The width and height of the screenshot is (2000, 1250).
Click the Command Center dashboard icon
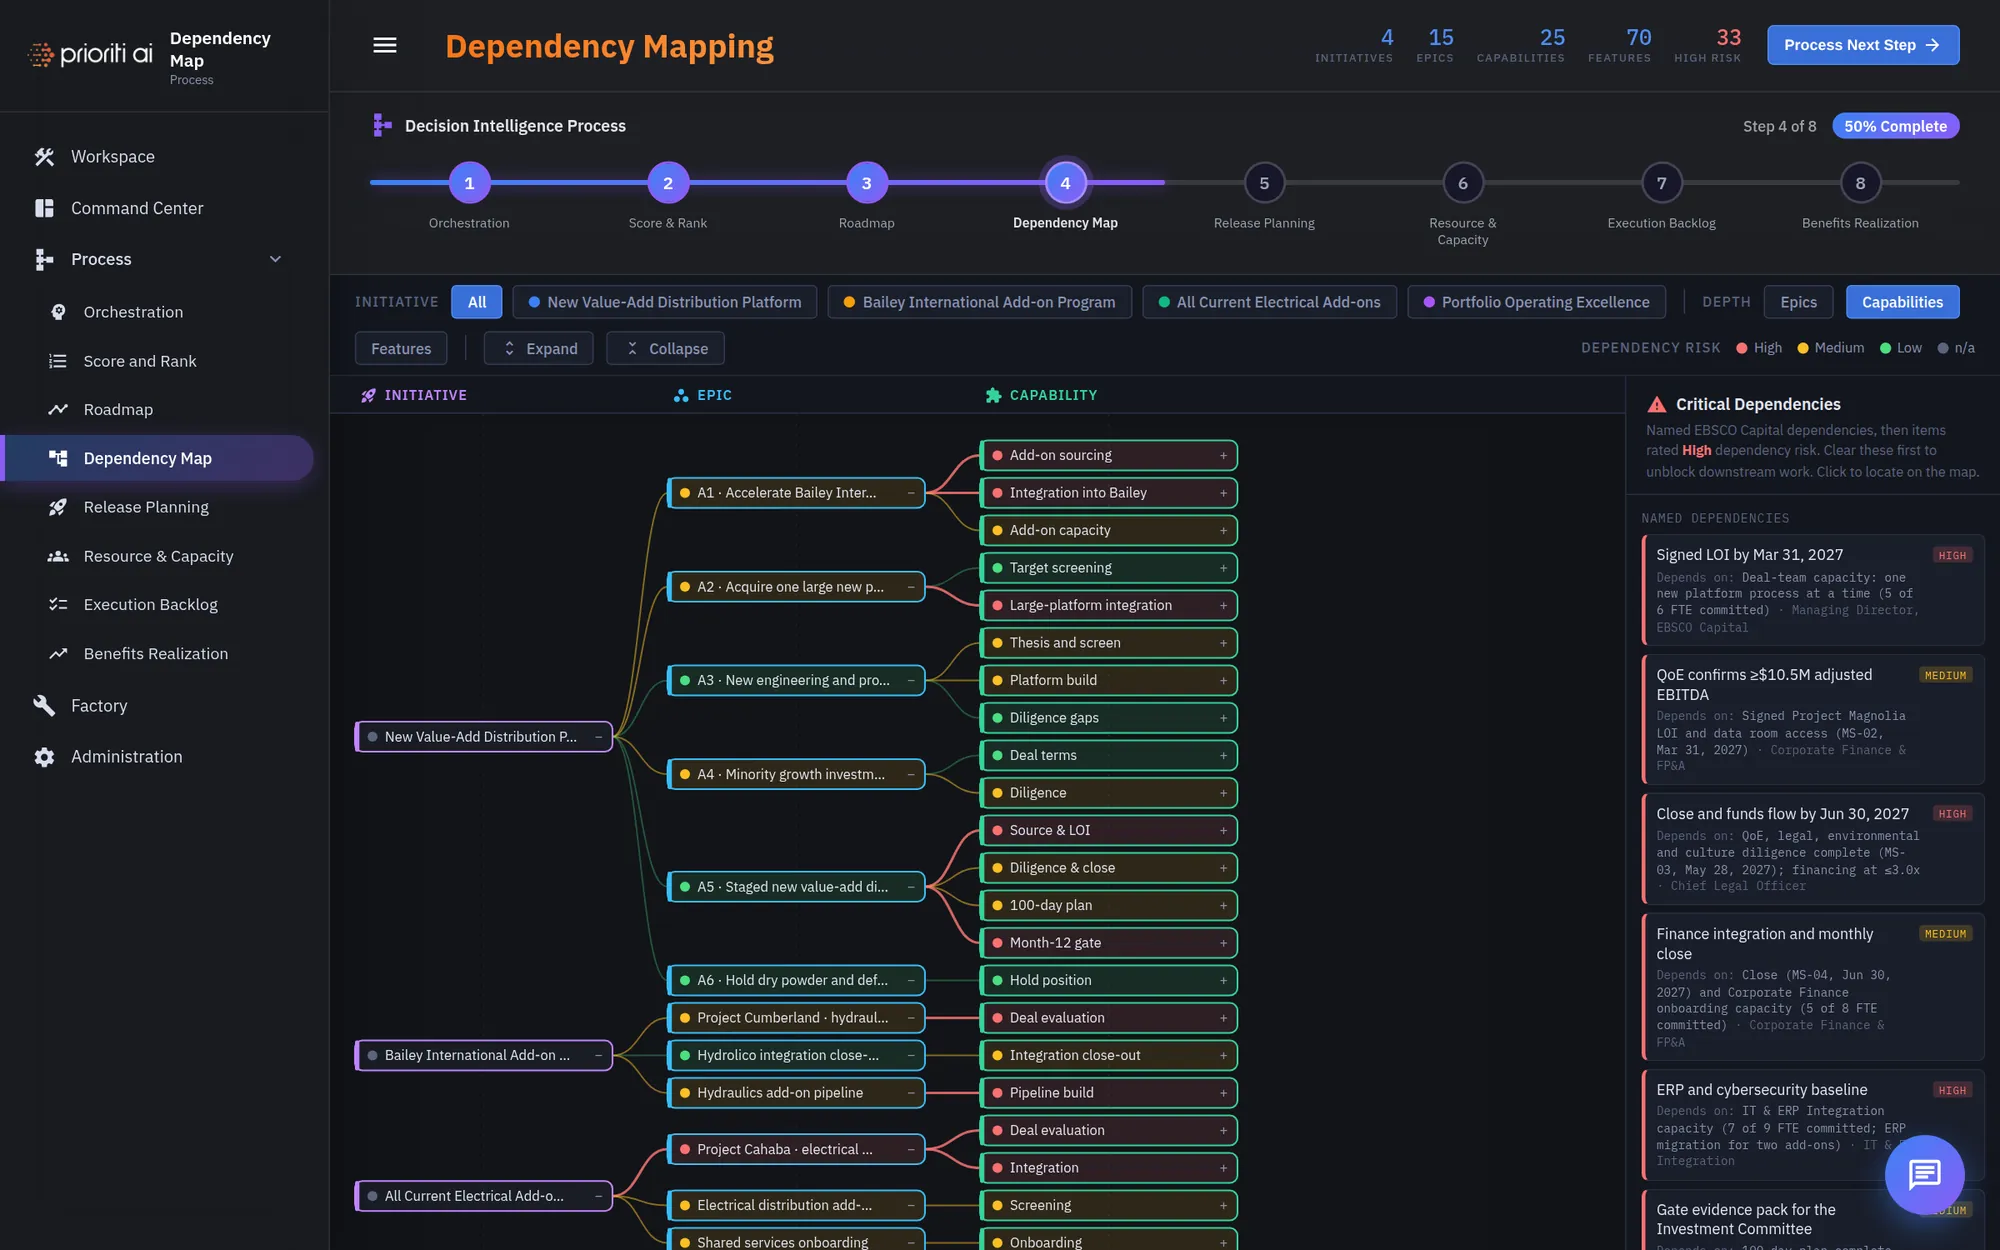pyautogui.click(x=44, y=208)
